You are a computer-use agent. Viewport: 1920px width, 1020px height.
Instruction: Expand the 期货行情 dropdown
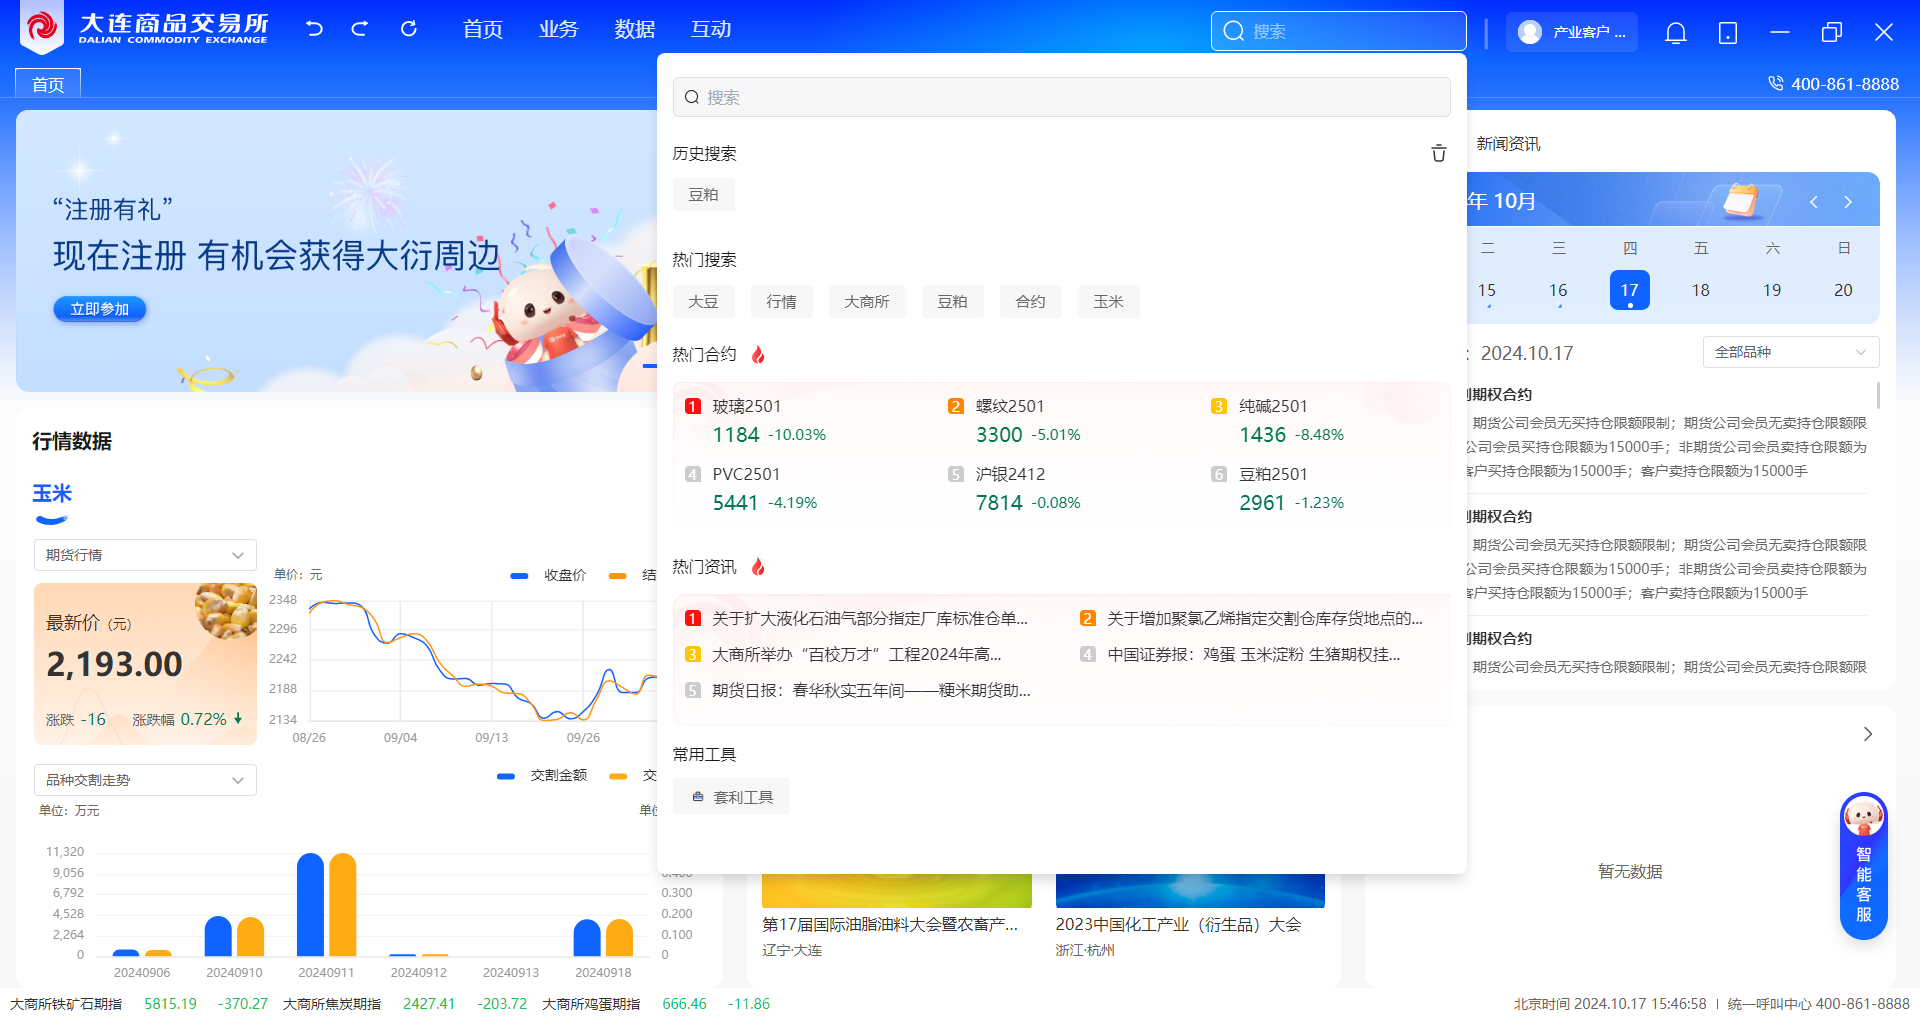click(145, 555)
